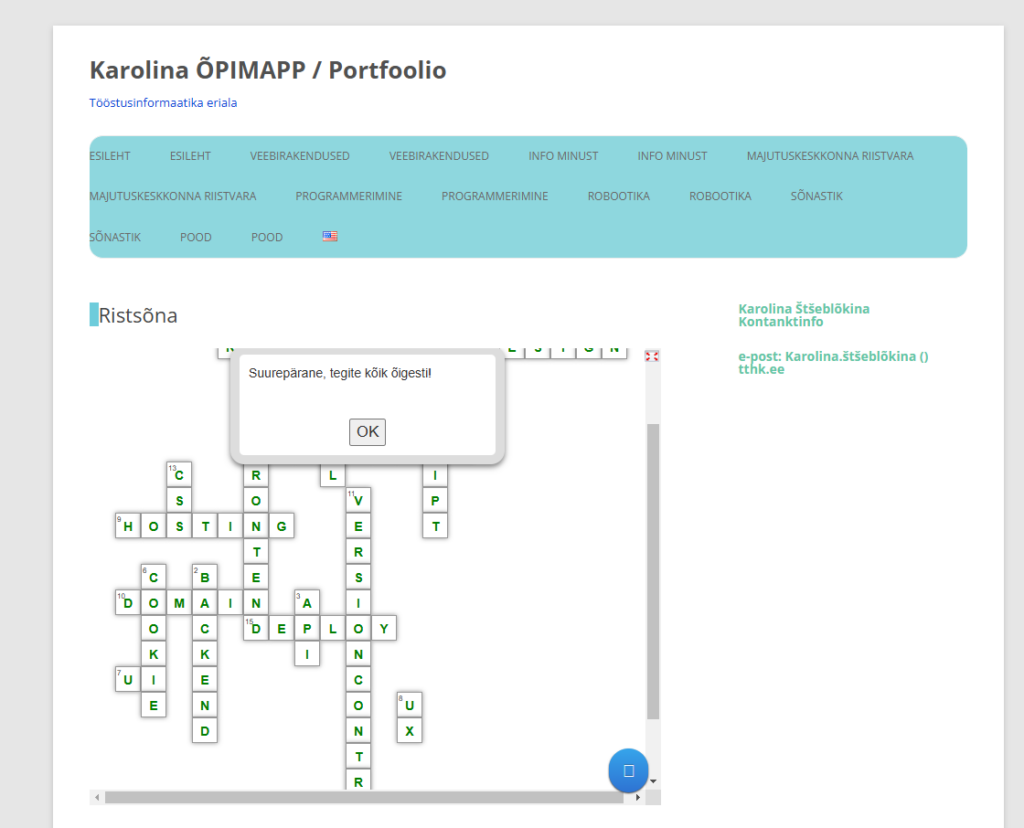
Task: Select cell 15, the D of DEPLOY
Action: pos(256,628)
